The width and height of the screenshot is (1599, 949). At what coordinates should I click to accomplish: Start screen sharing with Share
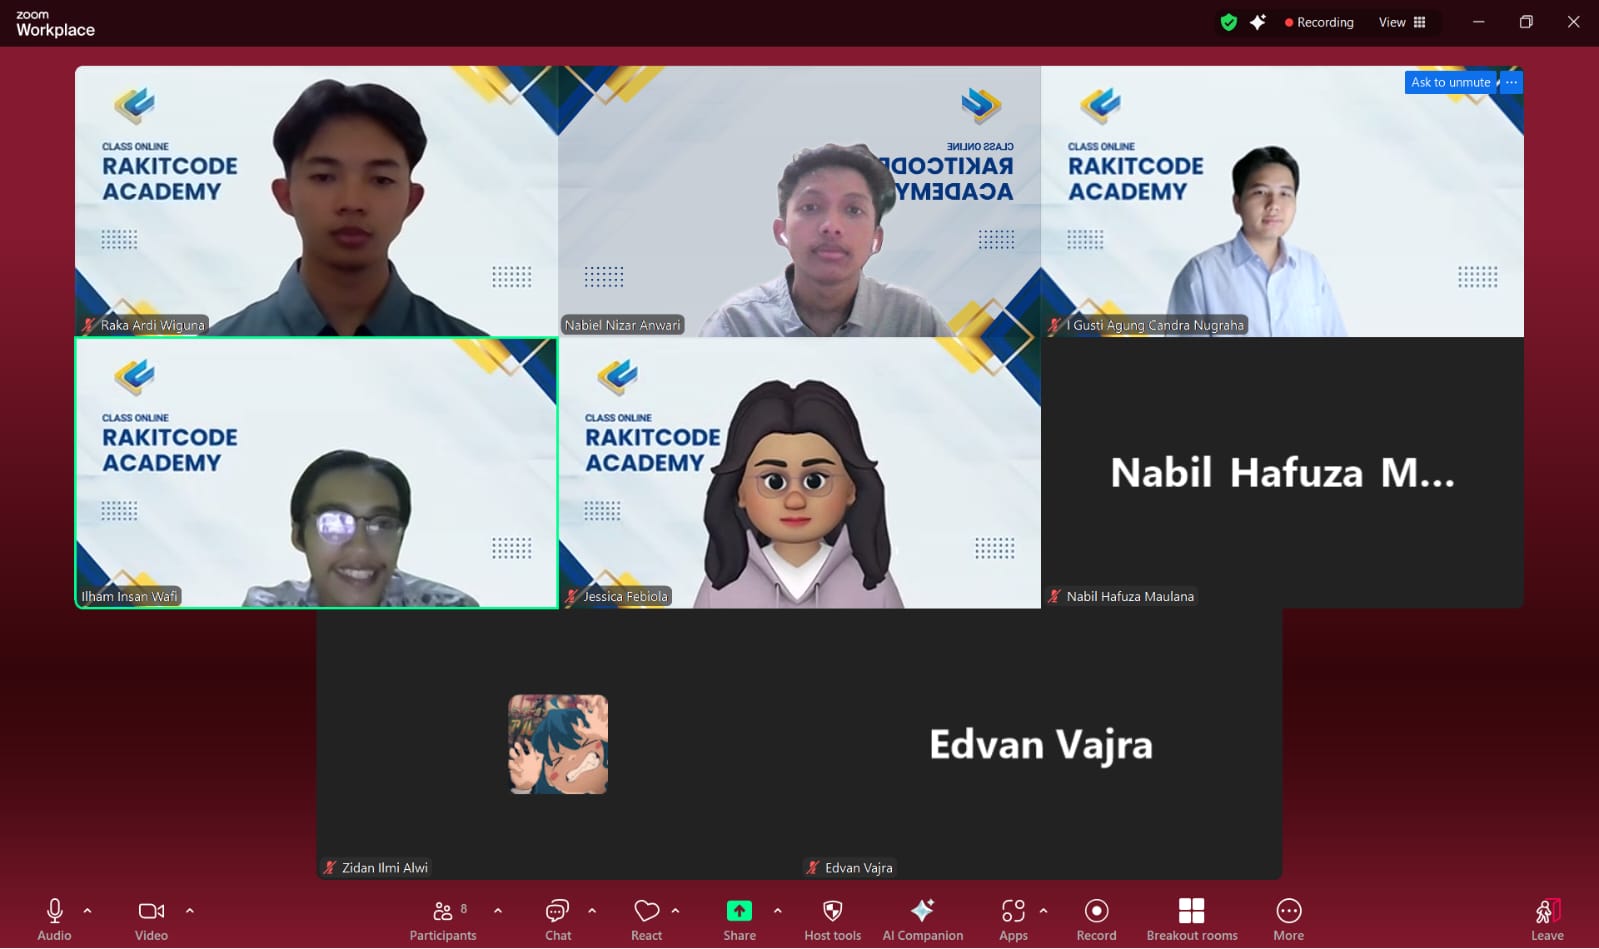click(x=739, y=920)
